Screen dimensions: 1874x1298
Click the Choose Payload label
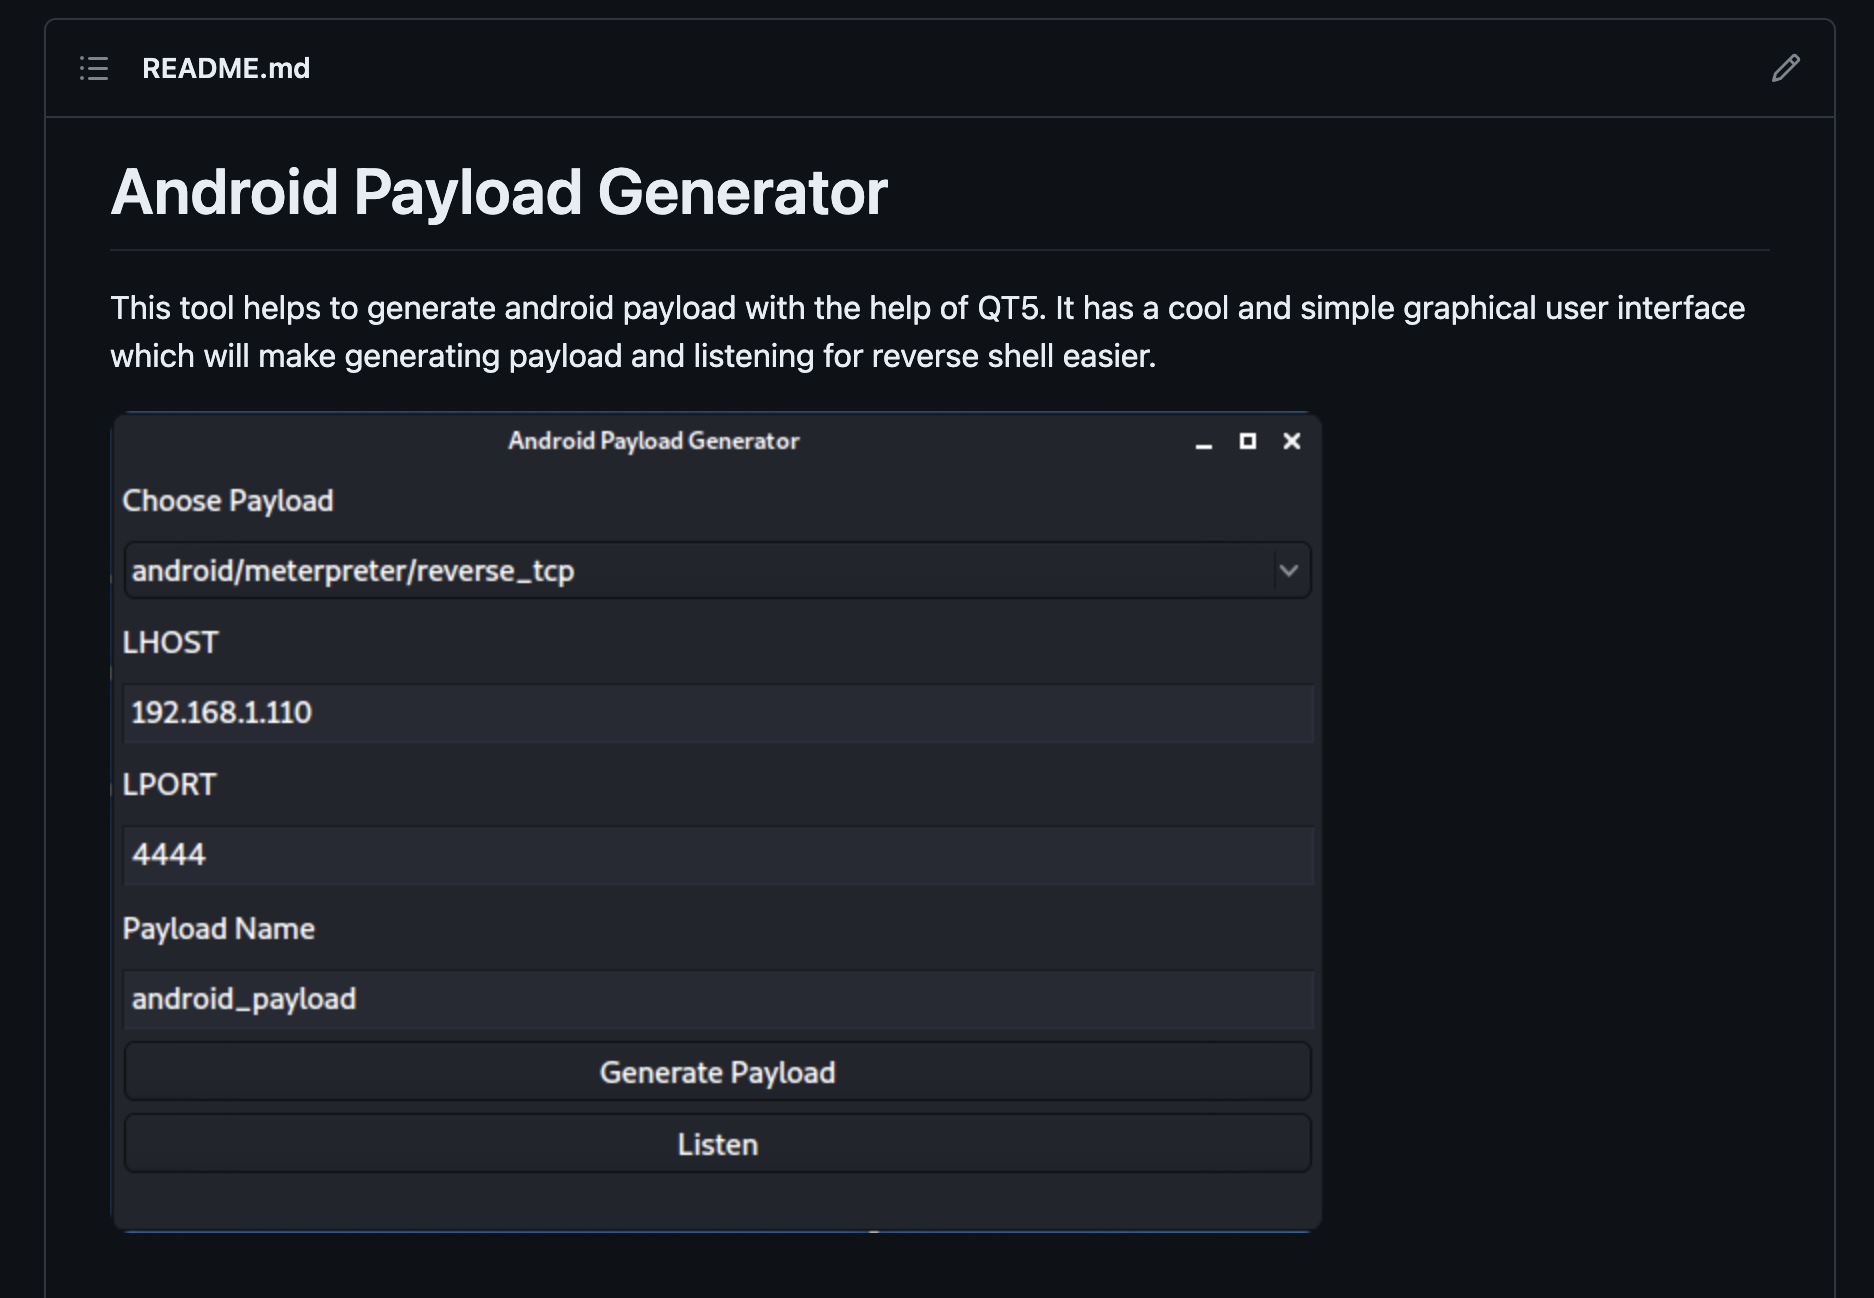(228, 501)
